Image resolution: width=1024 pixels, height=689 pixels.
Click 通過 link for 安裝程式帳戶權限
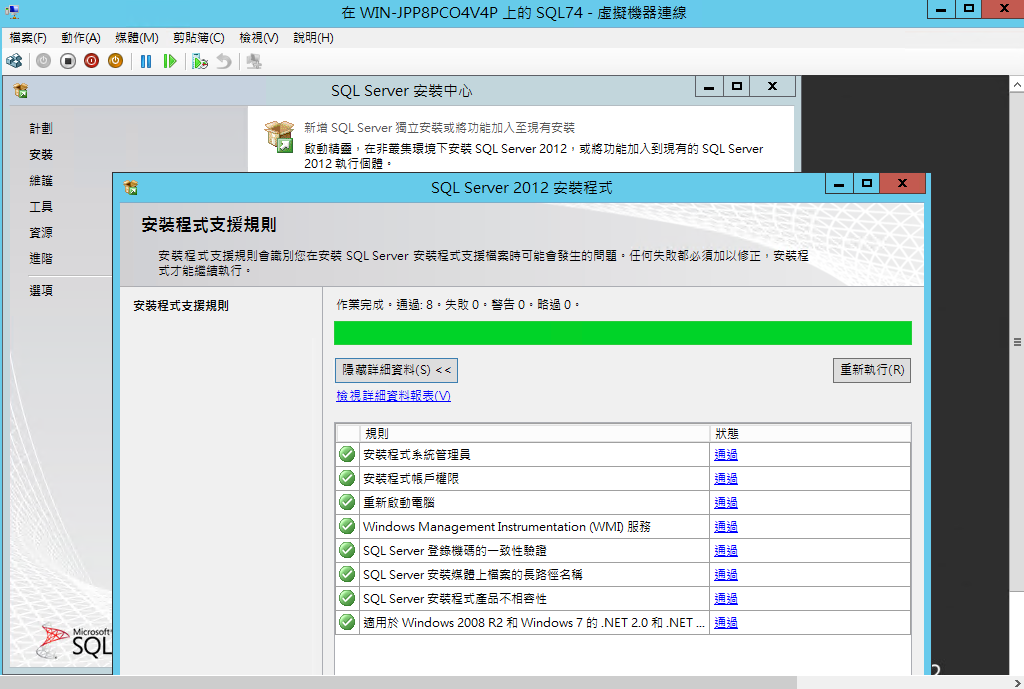(726, 479)
